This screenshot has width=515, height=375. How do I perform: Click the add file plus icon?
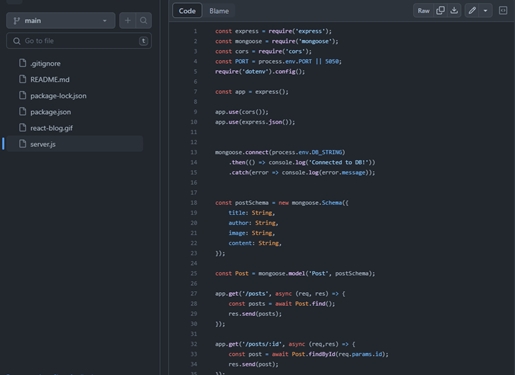pos(127,21)
